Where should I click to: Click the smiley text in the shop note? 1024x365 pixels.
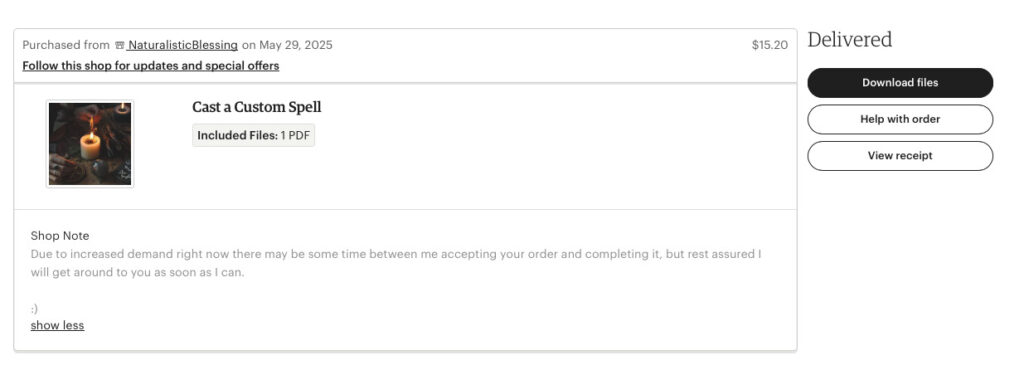click(34, 309)
